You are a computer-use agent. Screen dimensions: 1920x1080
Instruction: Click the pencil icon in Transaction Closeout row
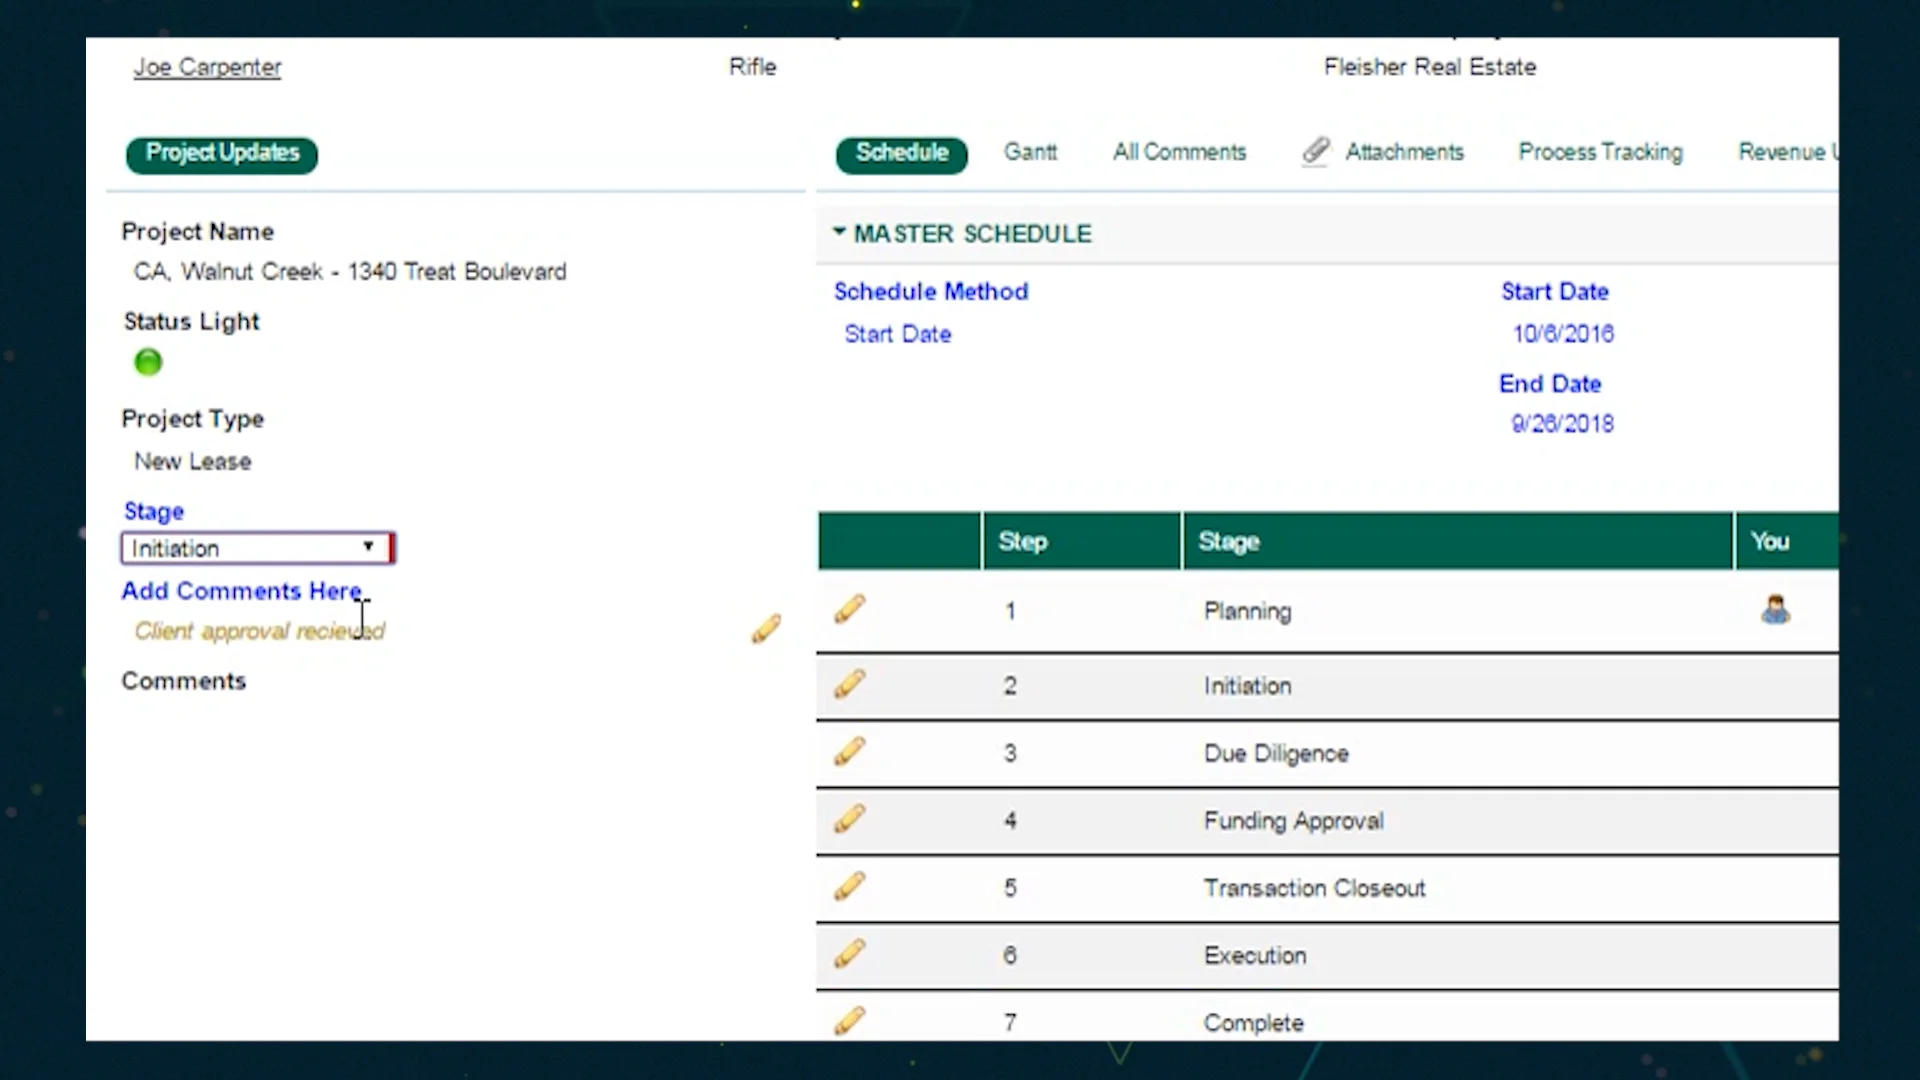(x=850, y=886)
